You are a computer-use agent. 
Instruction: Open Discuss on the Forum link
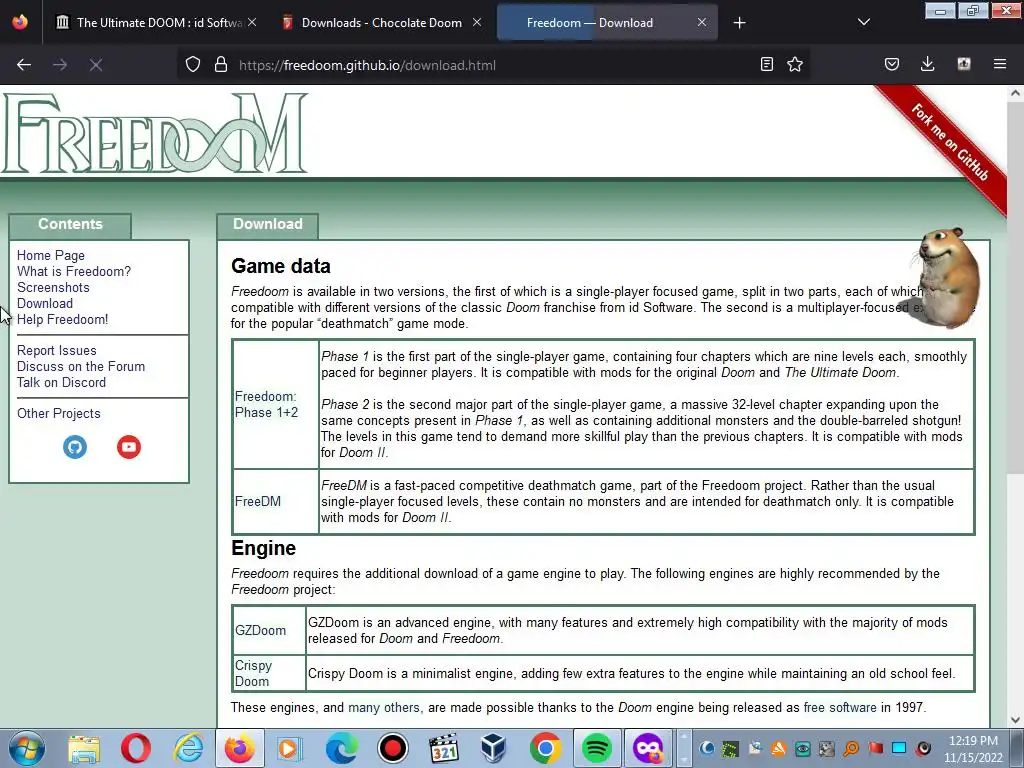(81, 366)
